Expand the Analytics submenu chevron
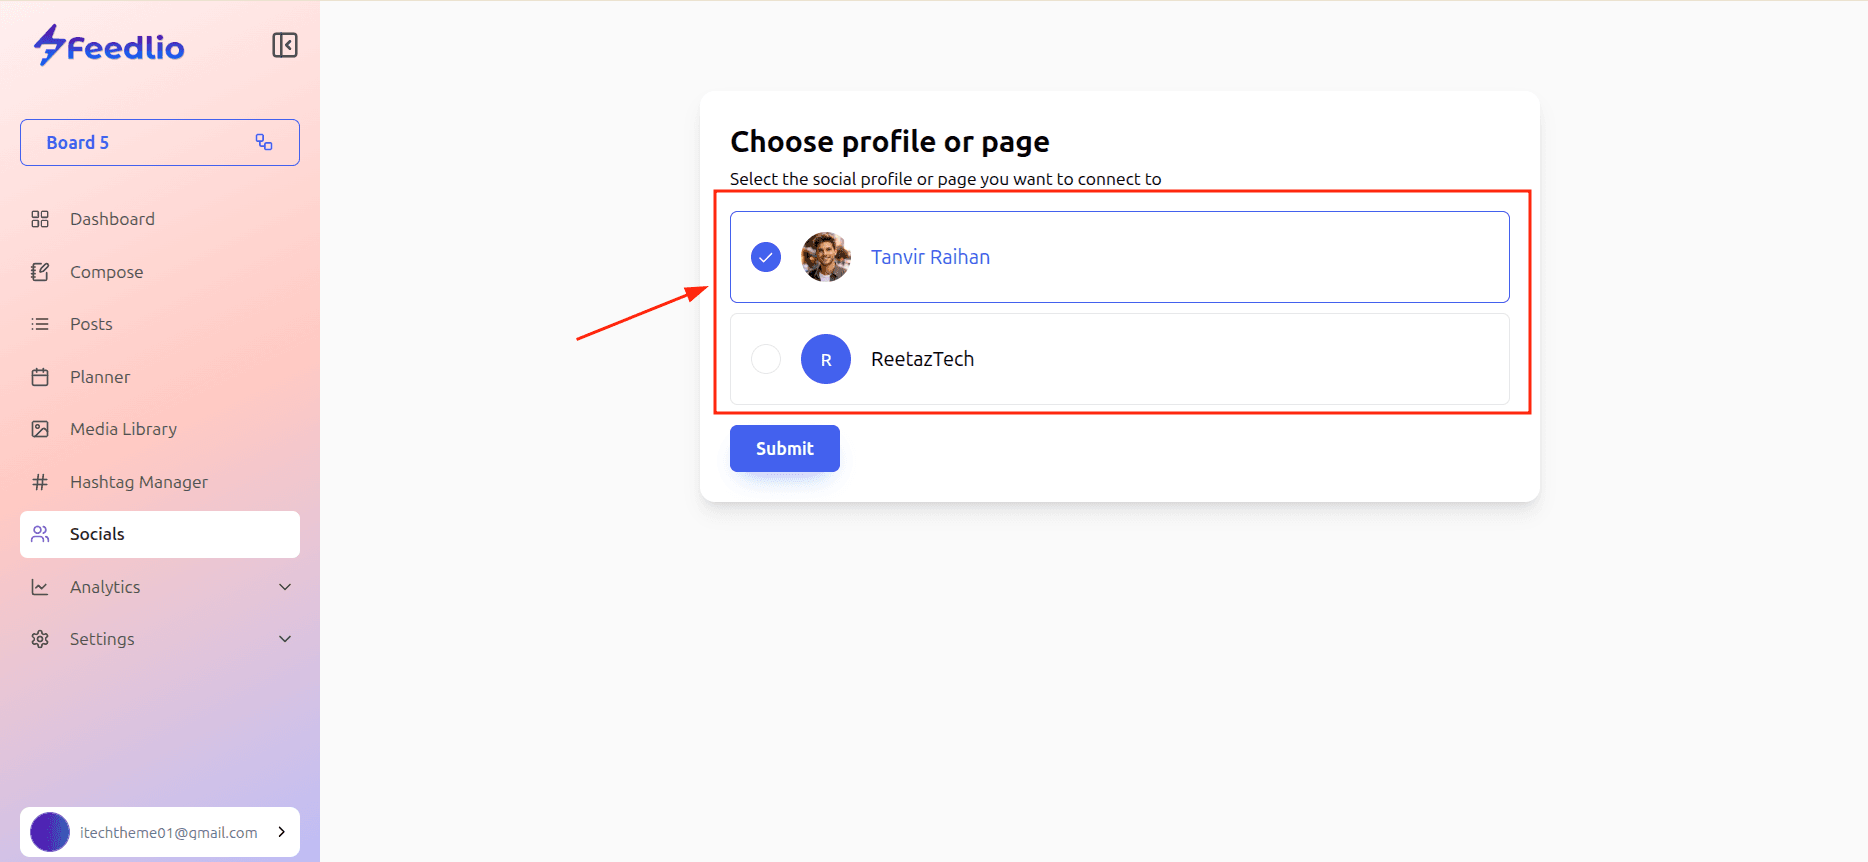Viewport: 1868px width, 862px height. click(285, 587)
